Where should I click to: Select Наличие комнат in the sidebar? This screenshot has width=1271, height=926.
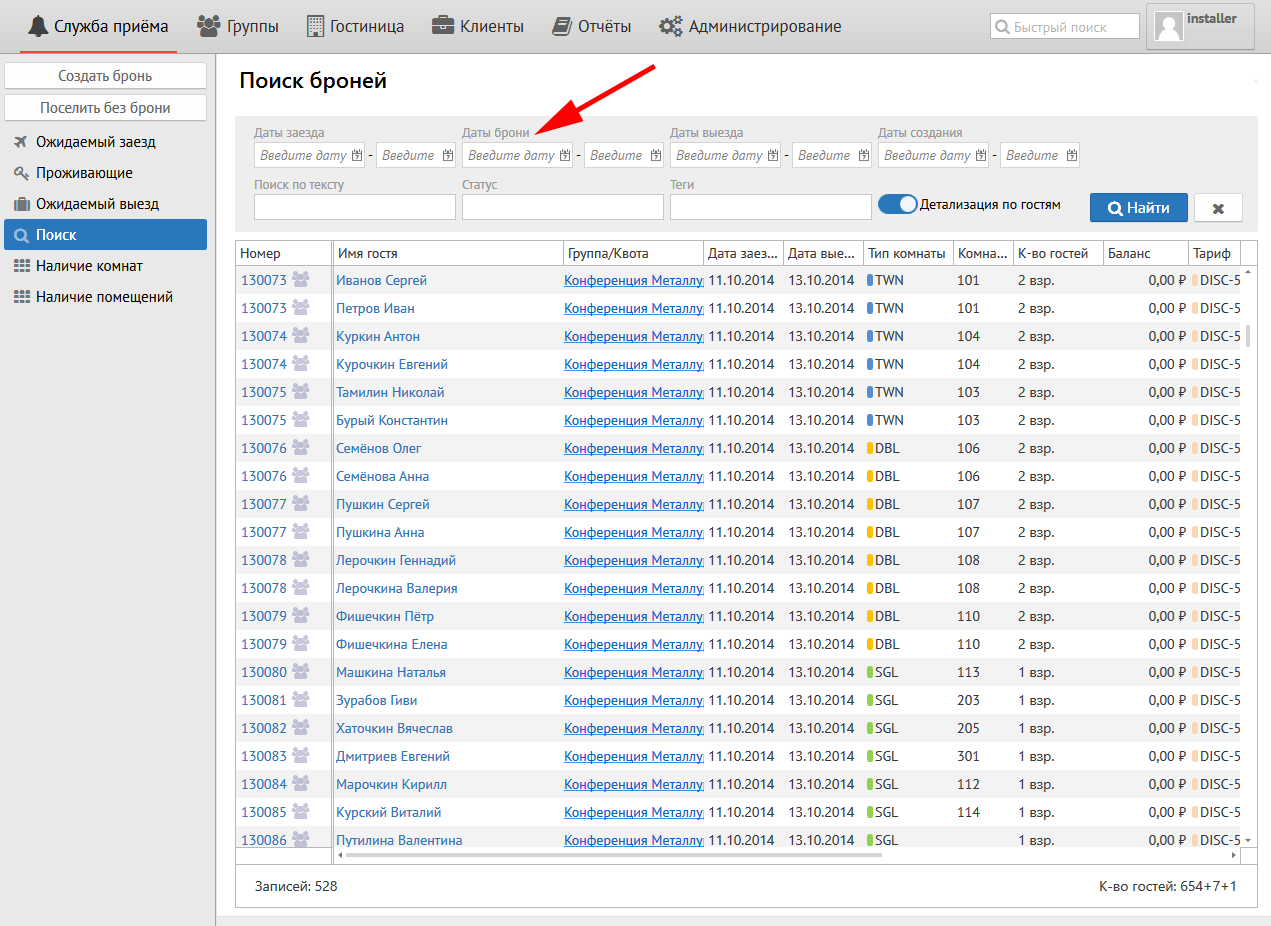[89, 266]
